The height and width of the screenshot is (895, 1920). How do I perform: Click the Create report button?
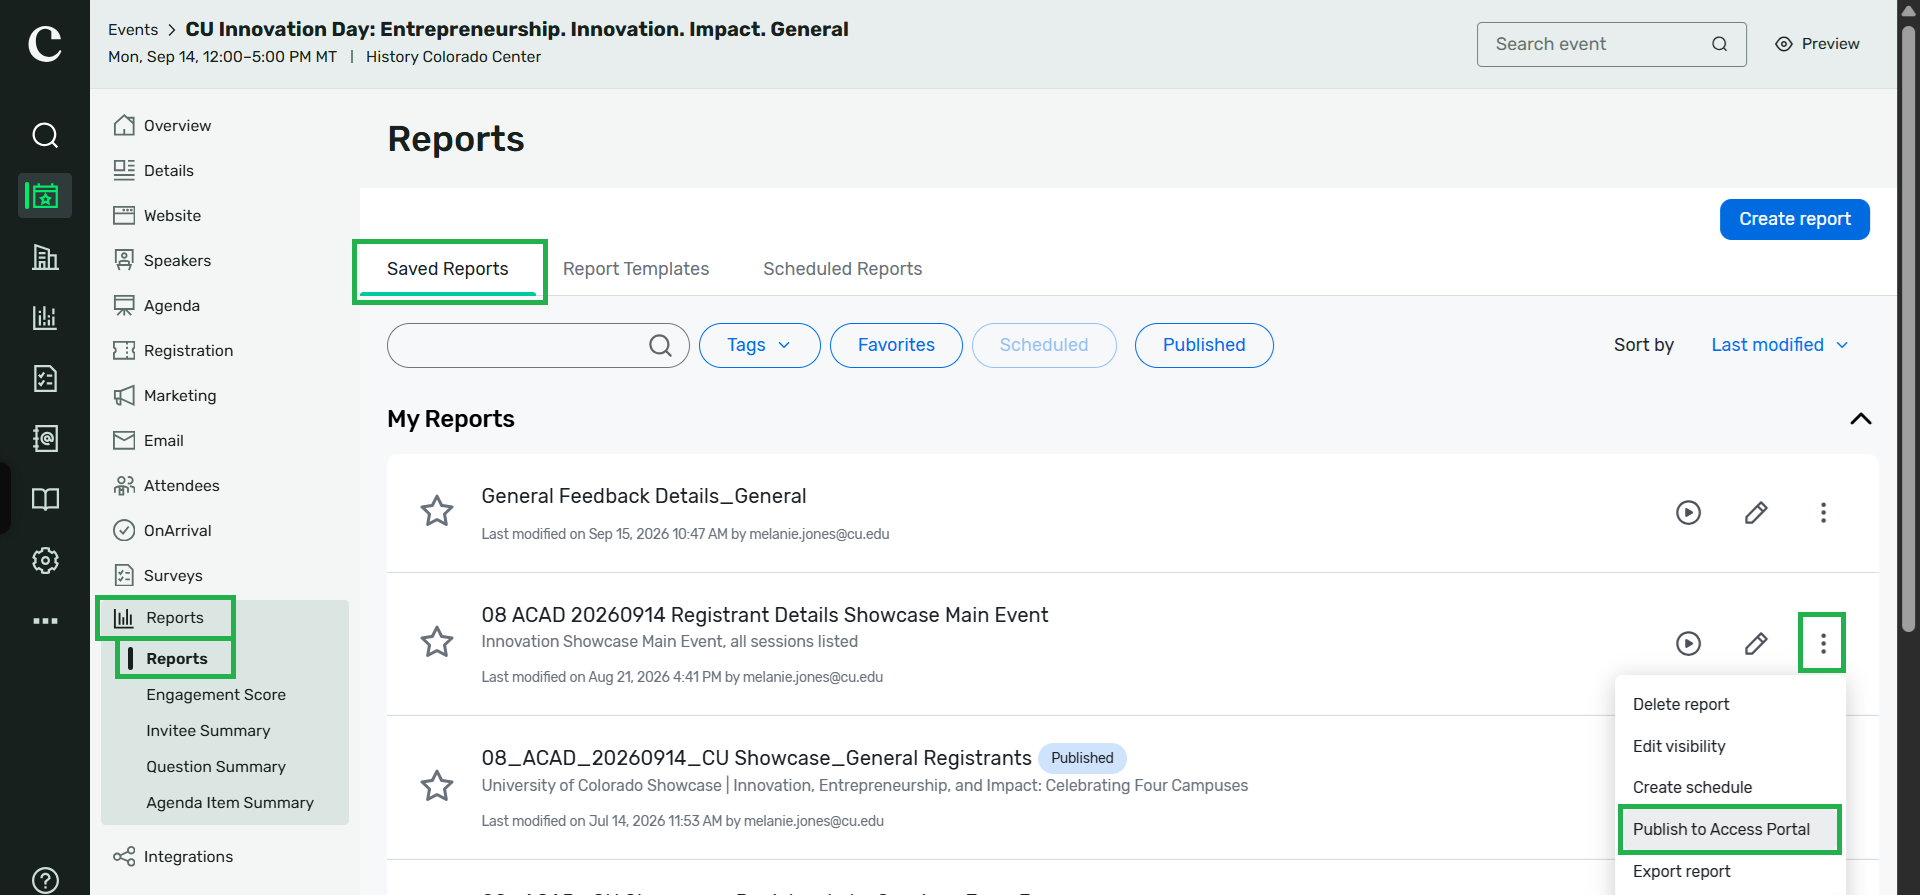(1794, 219)
